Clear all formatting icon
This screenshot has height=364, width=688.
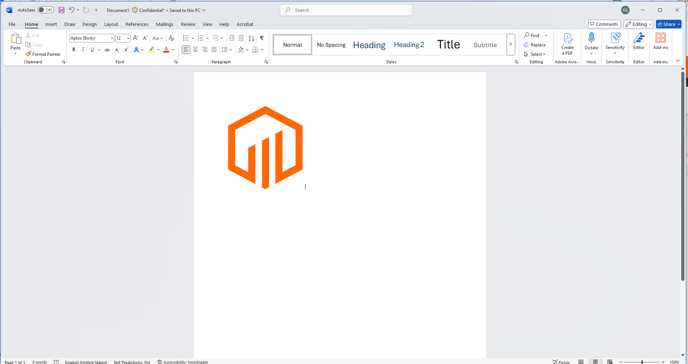[x=172, y=38]
